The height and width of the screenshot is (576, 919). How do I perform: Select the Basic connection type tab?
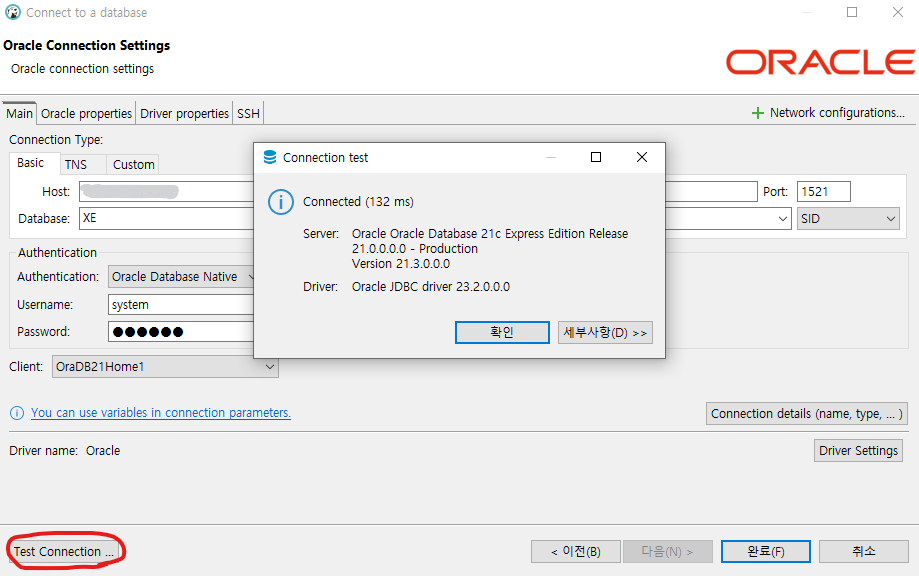pyautogui.click(x=30, y=163)
